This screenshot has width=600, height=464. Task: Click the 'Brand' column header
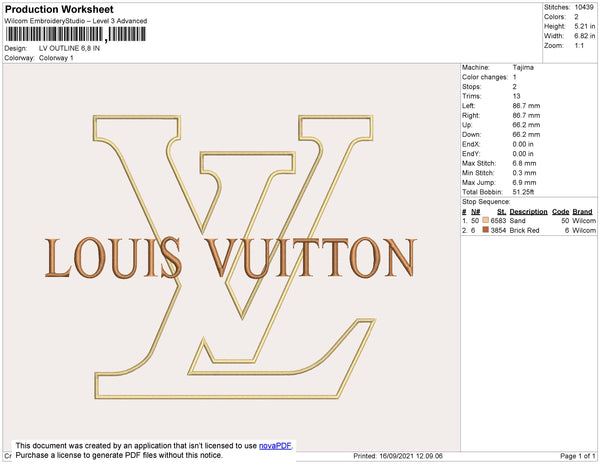(x=582, y=212)
